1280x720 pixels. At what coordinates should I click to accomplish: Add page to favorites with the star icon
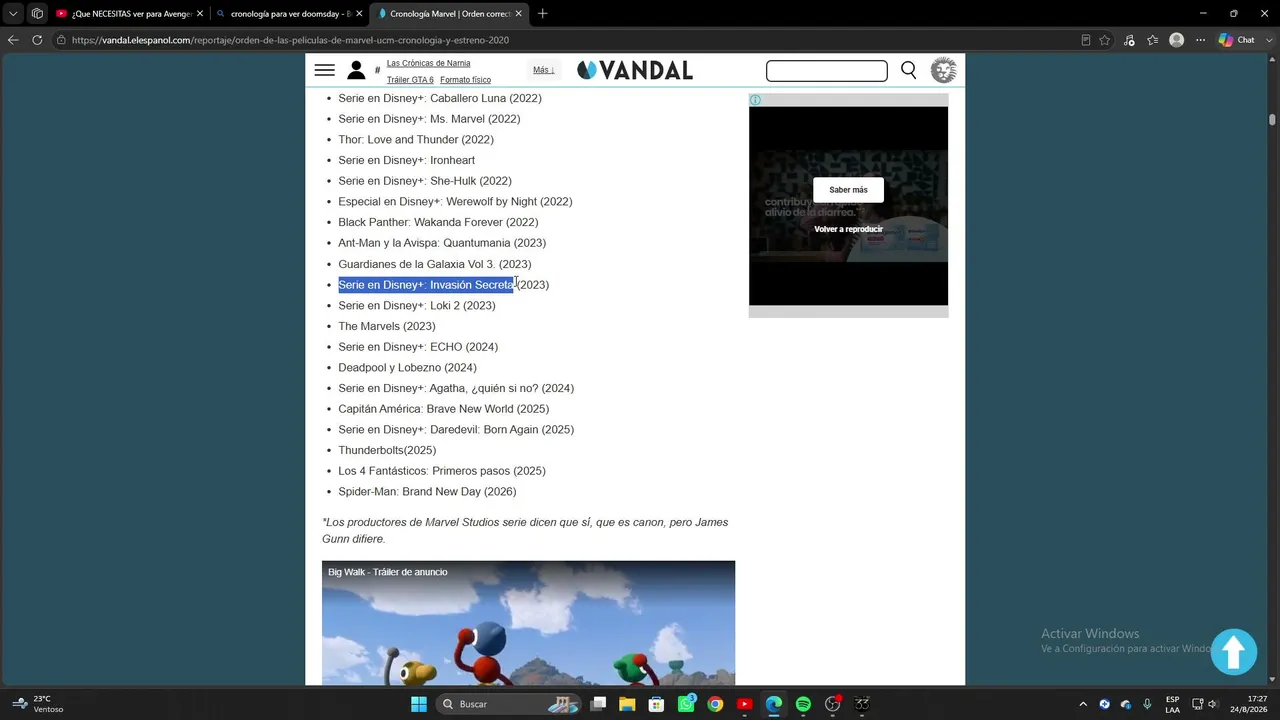click(1105, 40)
